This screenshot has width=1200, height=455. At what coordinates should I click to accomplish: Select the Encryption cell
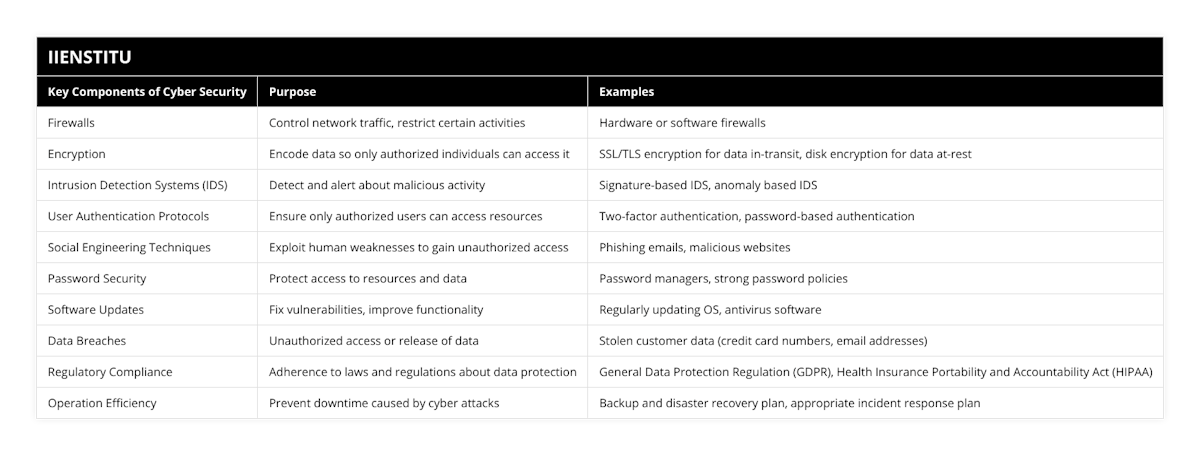point(76,154)
